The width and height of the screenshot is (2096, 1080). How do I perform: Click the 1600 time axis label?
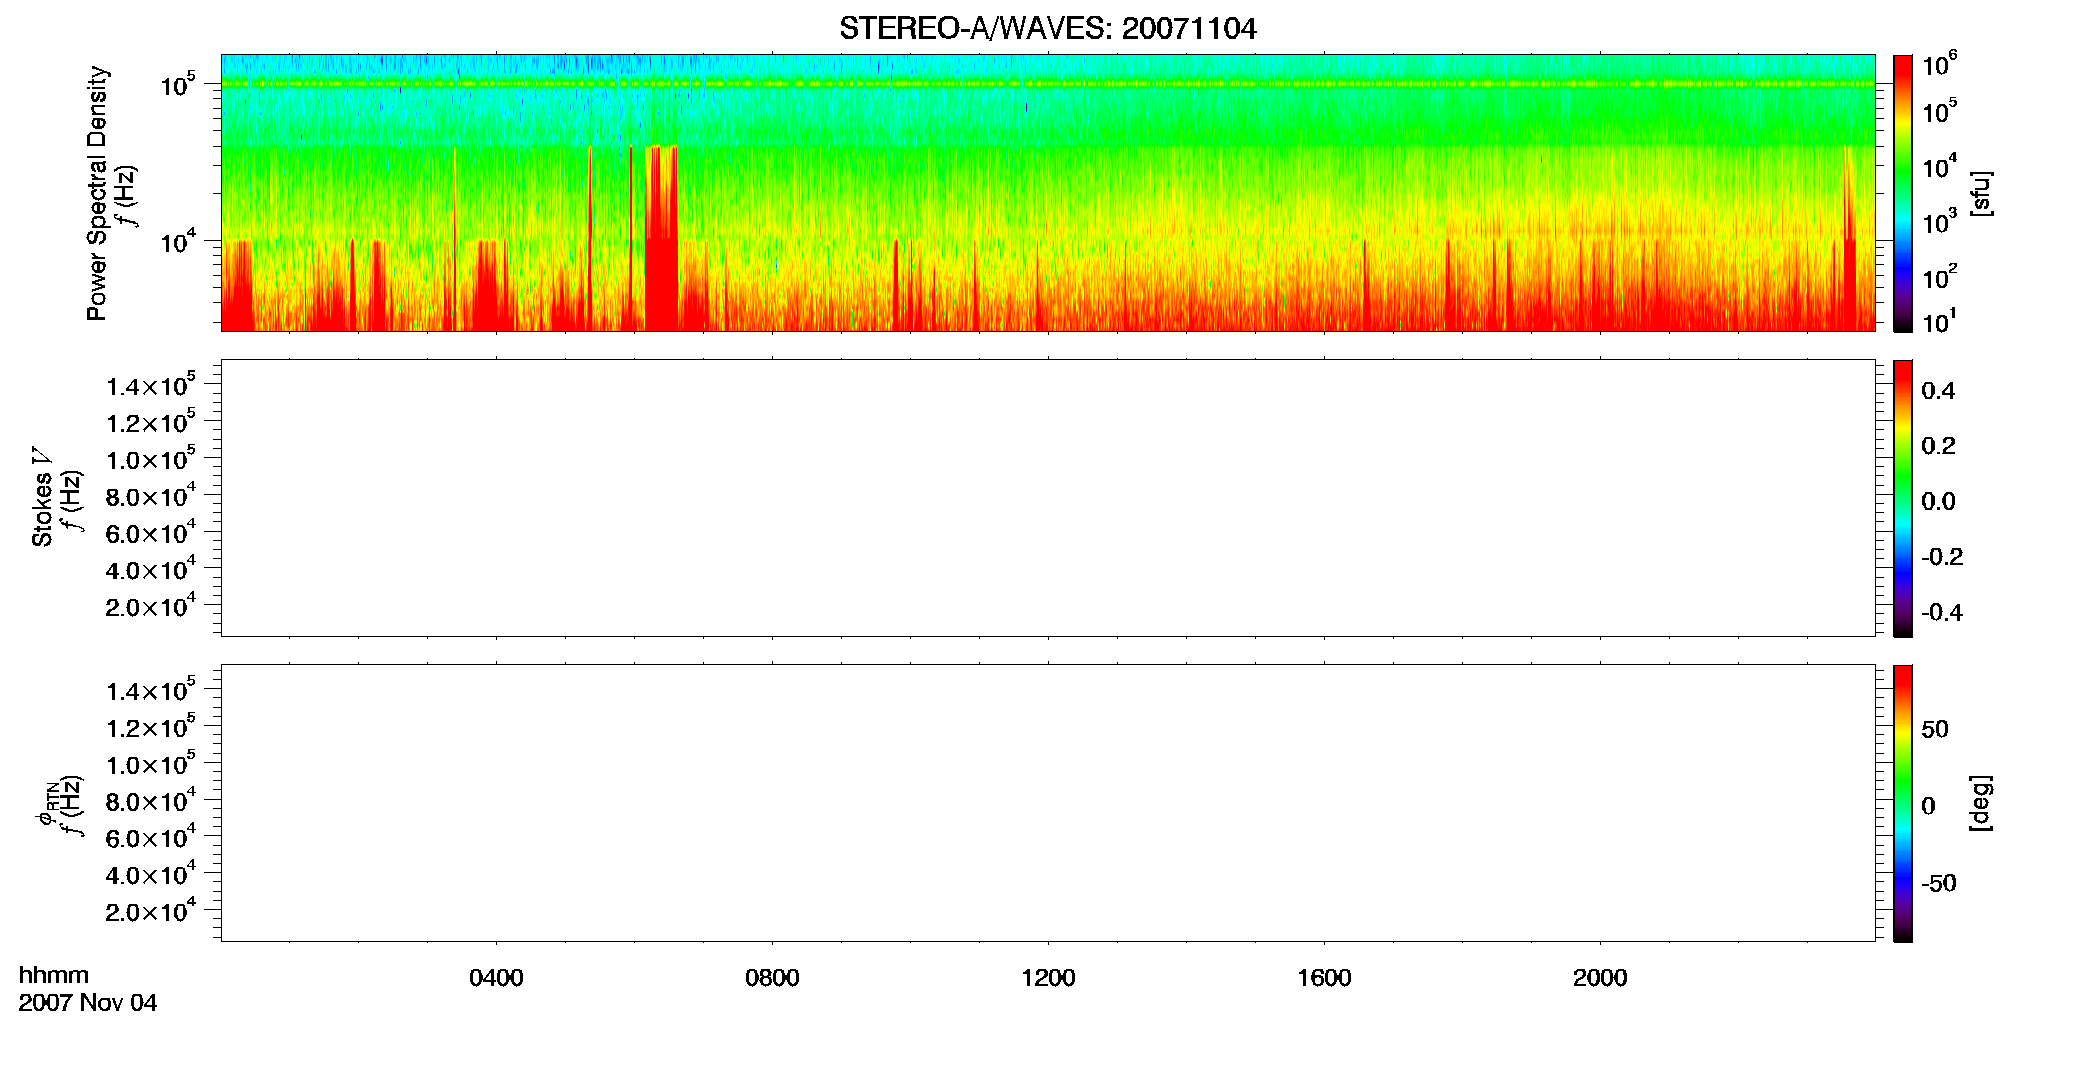click(1324, 978)
